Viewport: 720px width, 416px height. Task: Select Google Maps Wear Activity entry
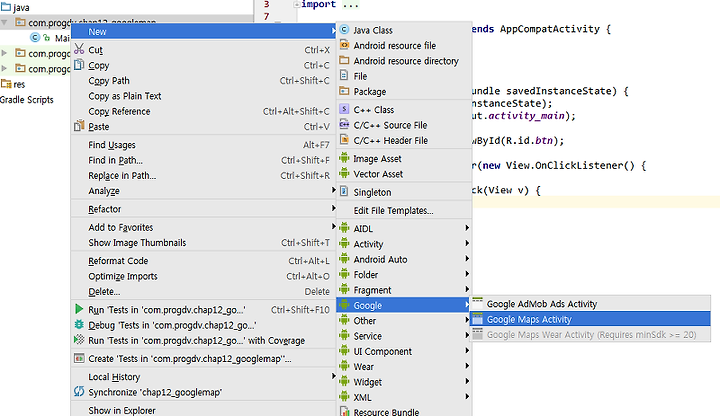[591, 335]
